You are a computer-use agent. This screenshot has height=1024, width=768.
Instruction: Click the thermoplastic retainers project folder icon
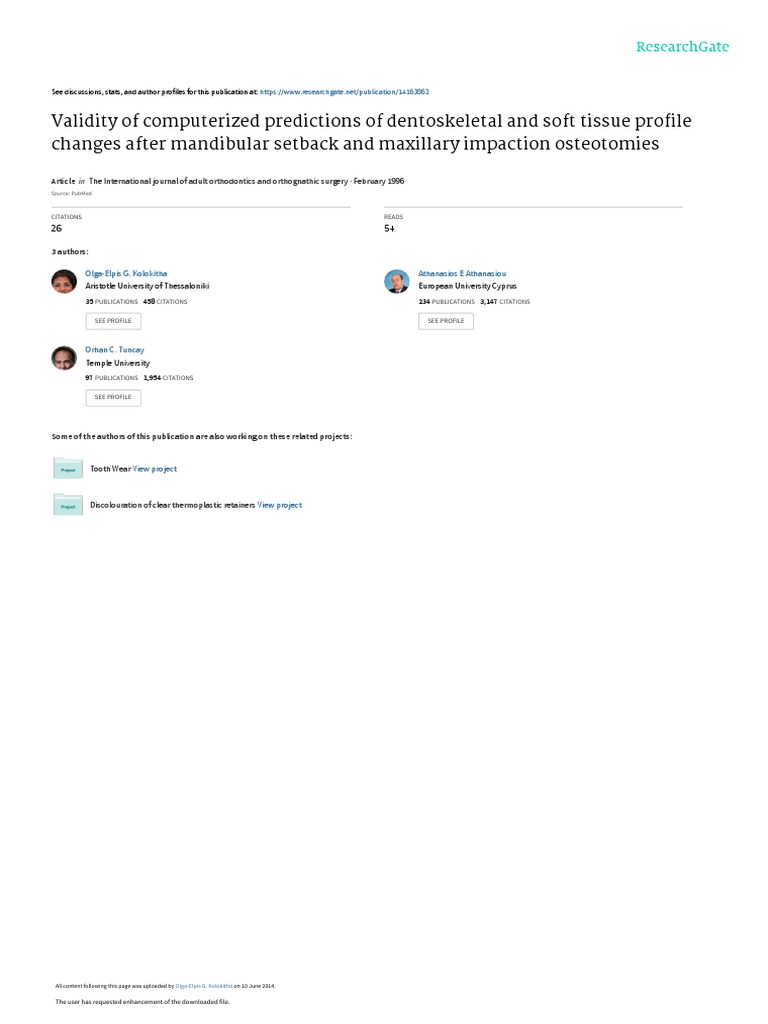67,505
